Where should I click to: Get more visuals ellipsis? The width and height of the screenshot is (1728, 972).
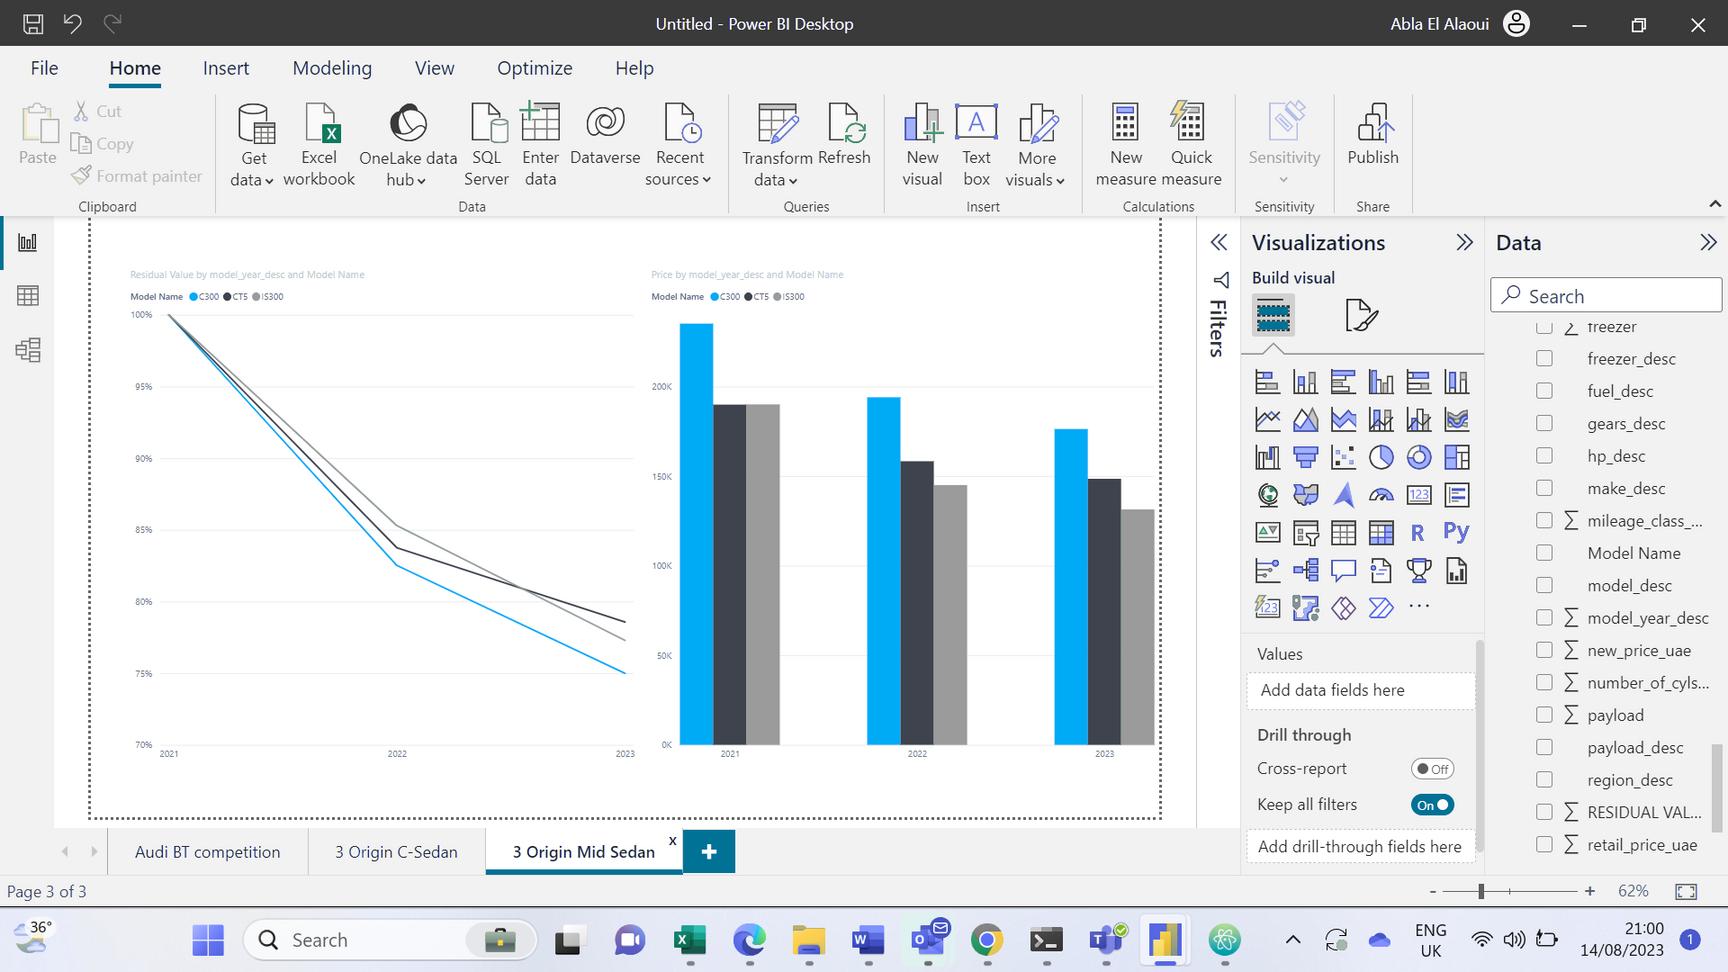(1418, 606)
